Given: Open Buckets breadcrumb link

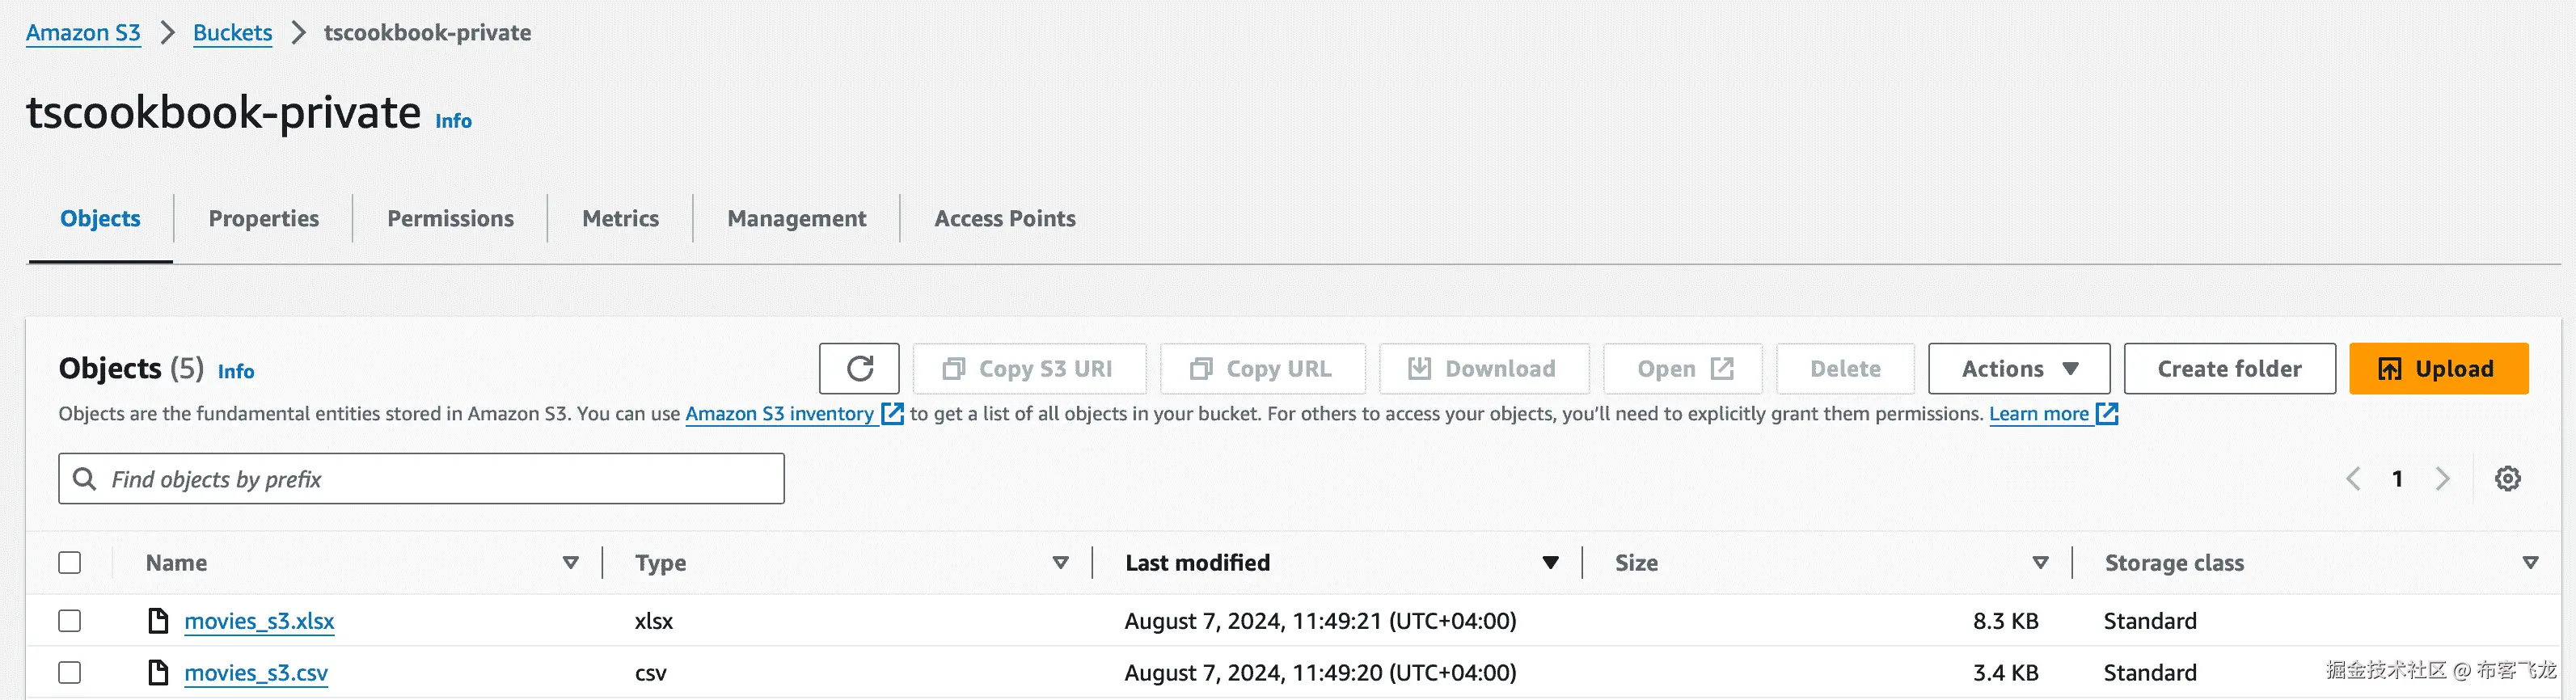Looking at the screenshot, I should pyautogui.click(x=232, y=33).
